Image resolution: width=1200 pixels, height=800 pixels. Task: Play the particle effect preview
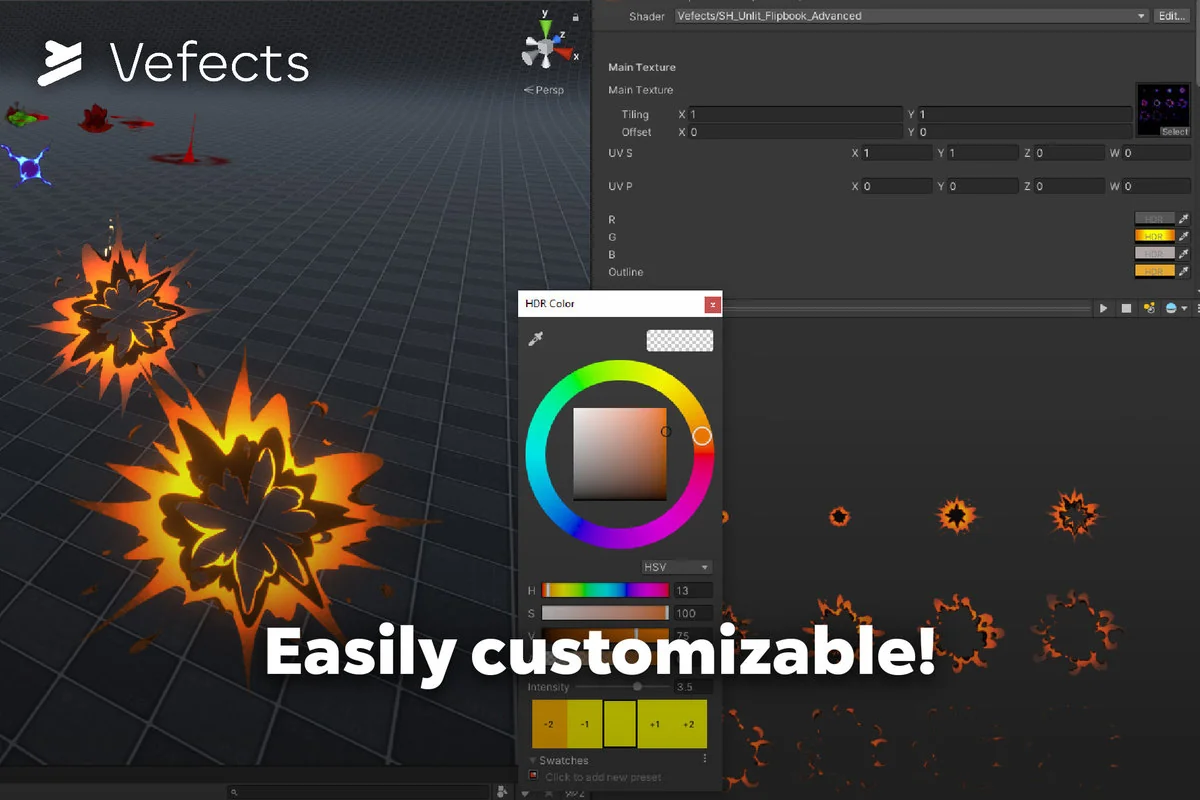click(1102, 307)
